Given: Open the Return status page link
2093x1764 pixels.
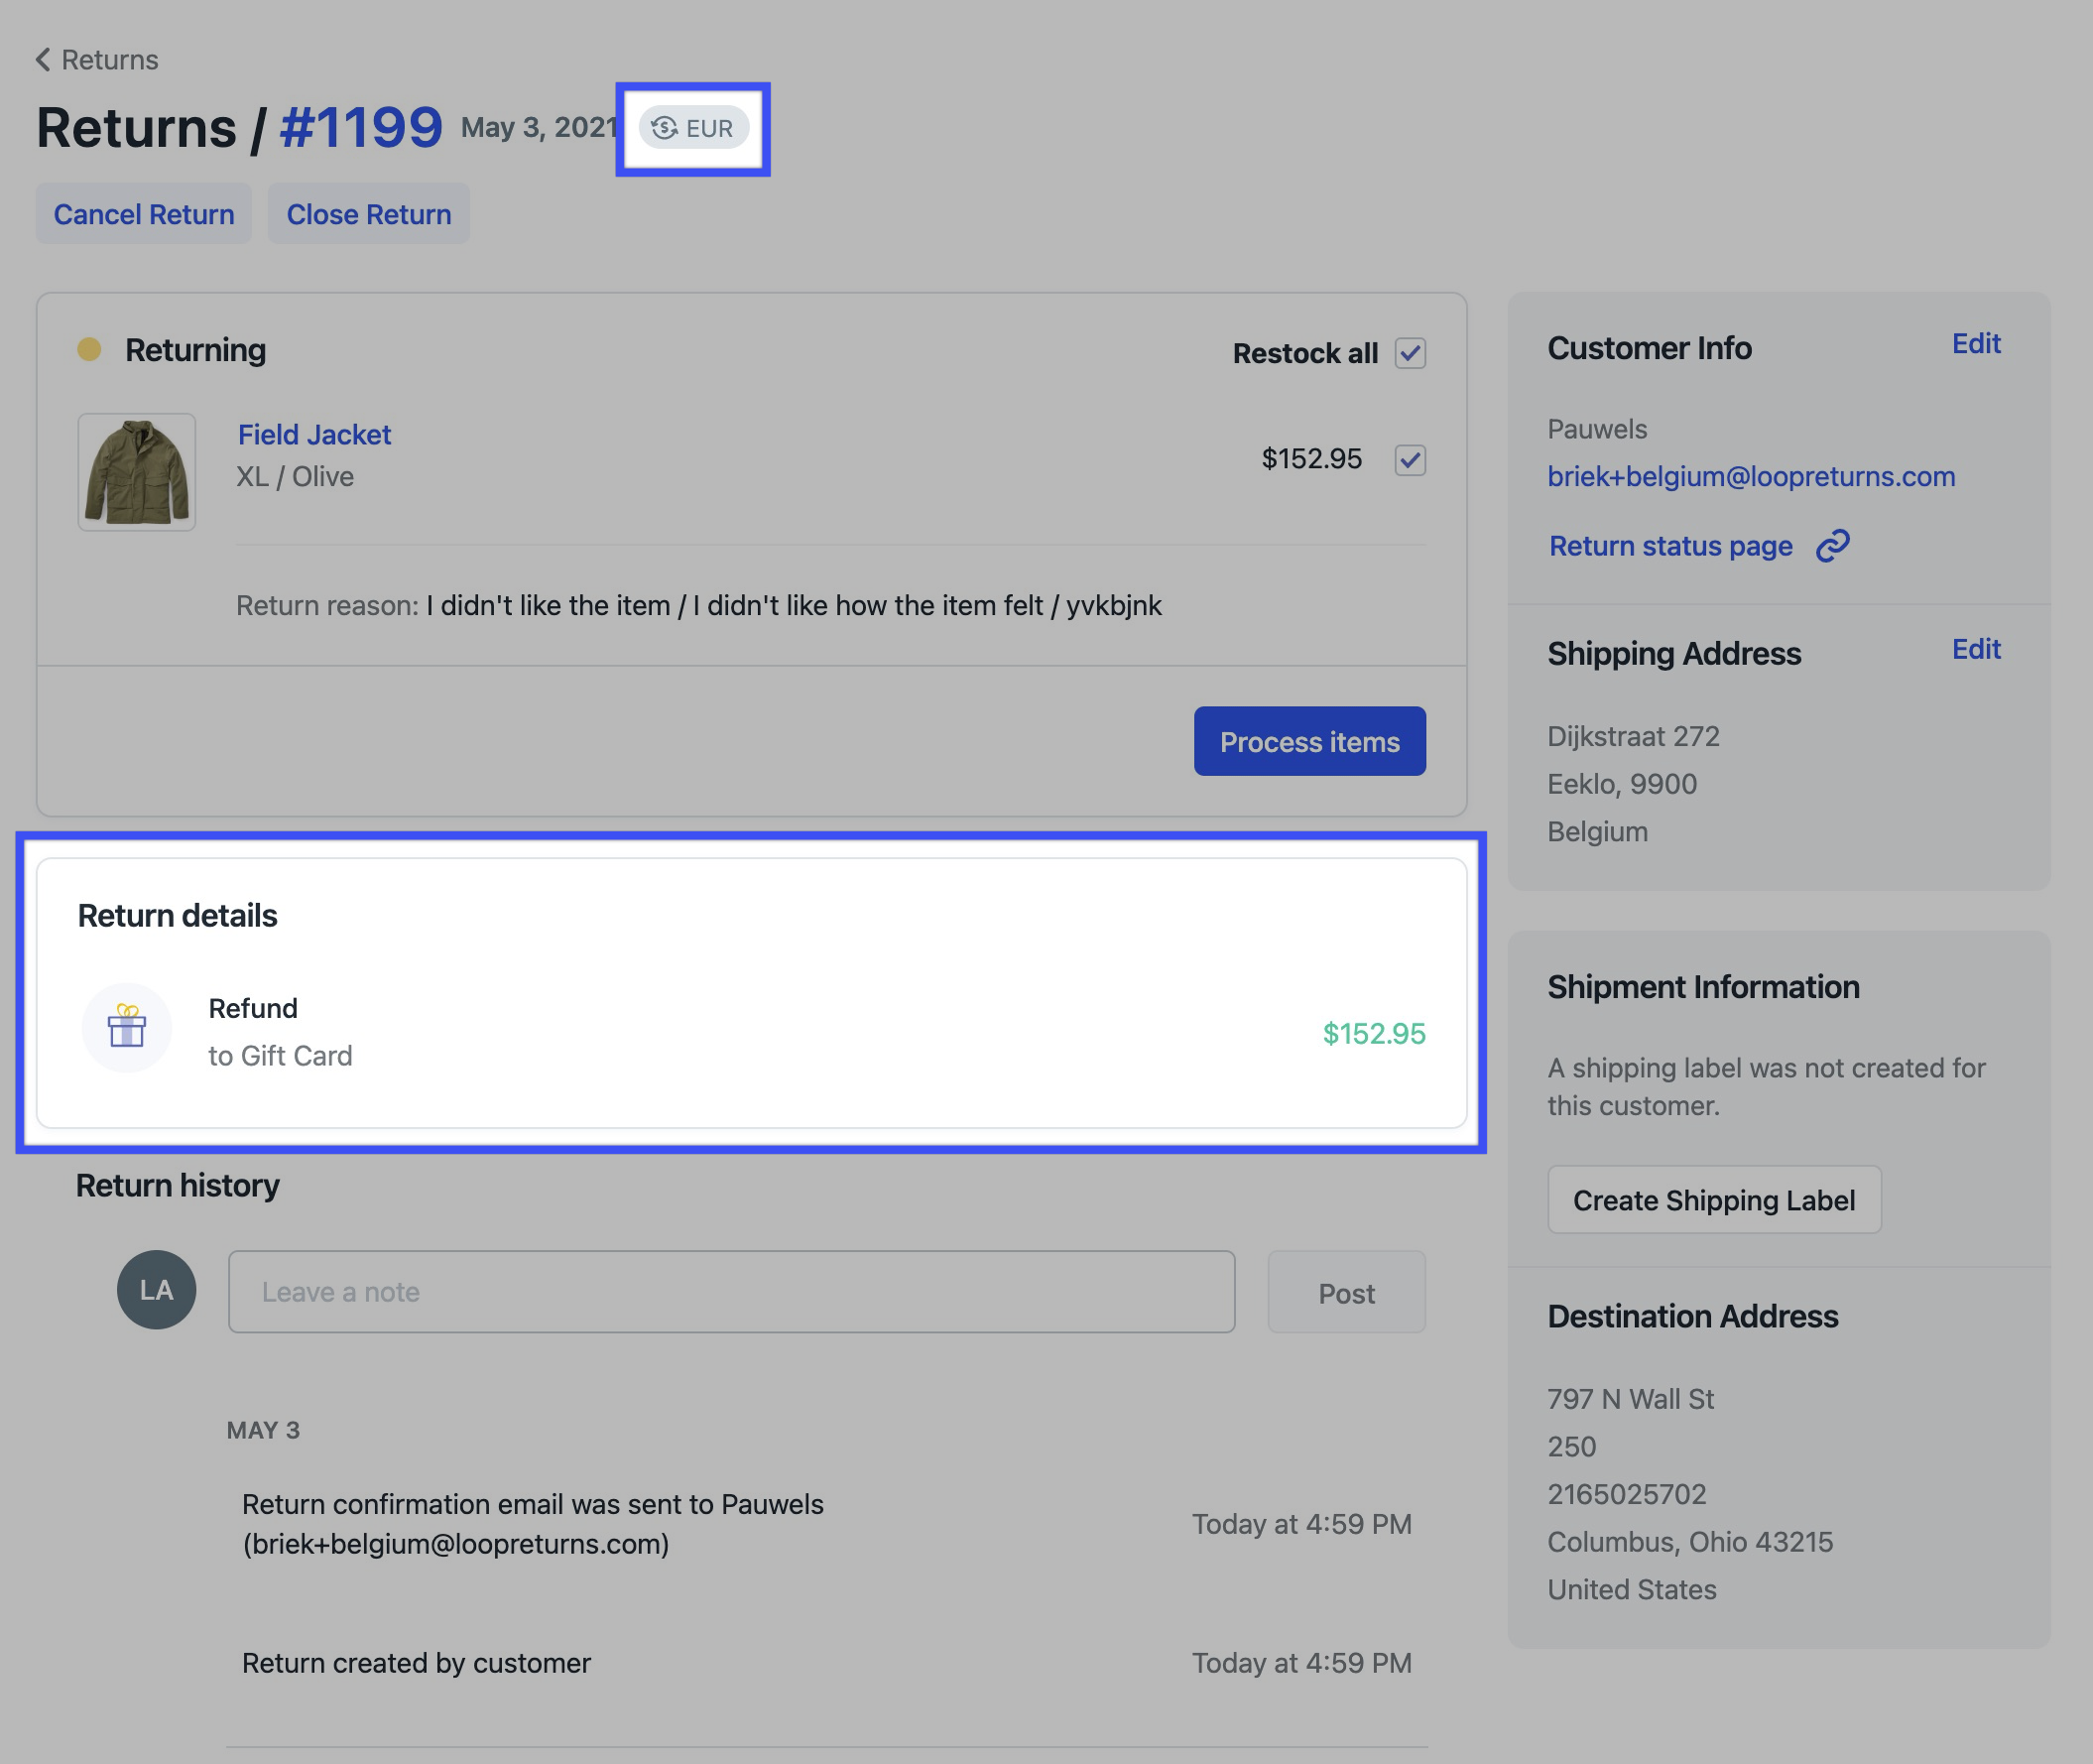Looking at the screenshot, I should [x=1670, y=546].
